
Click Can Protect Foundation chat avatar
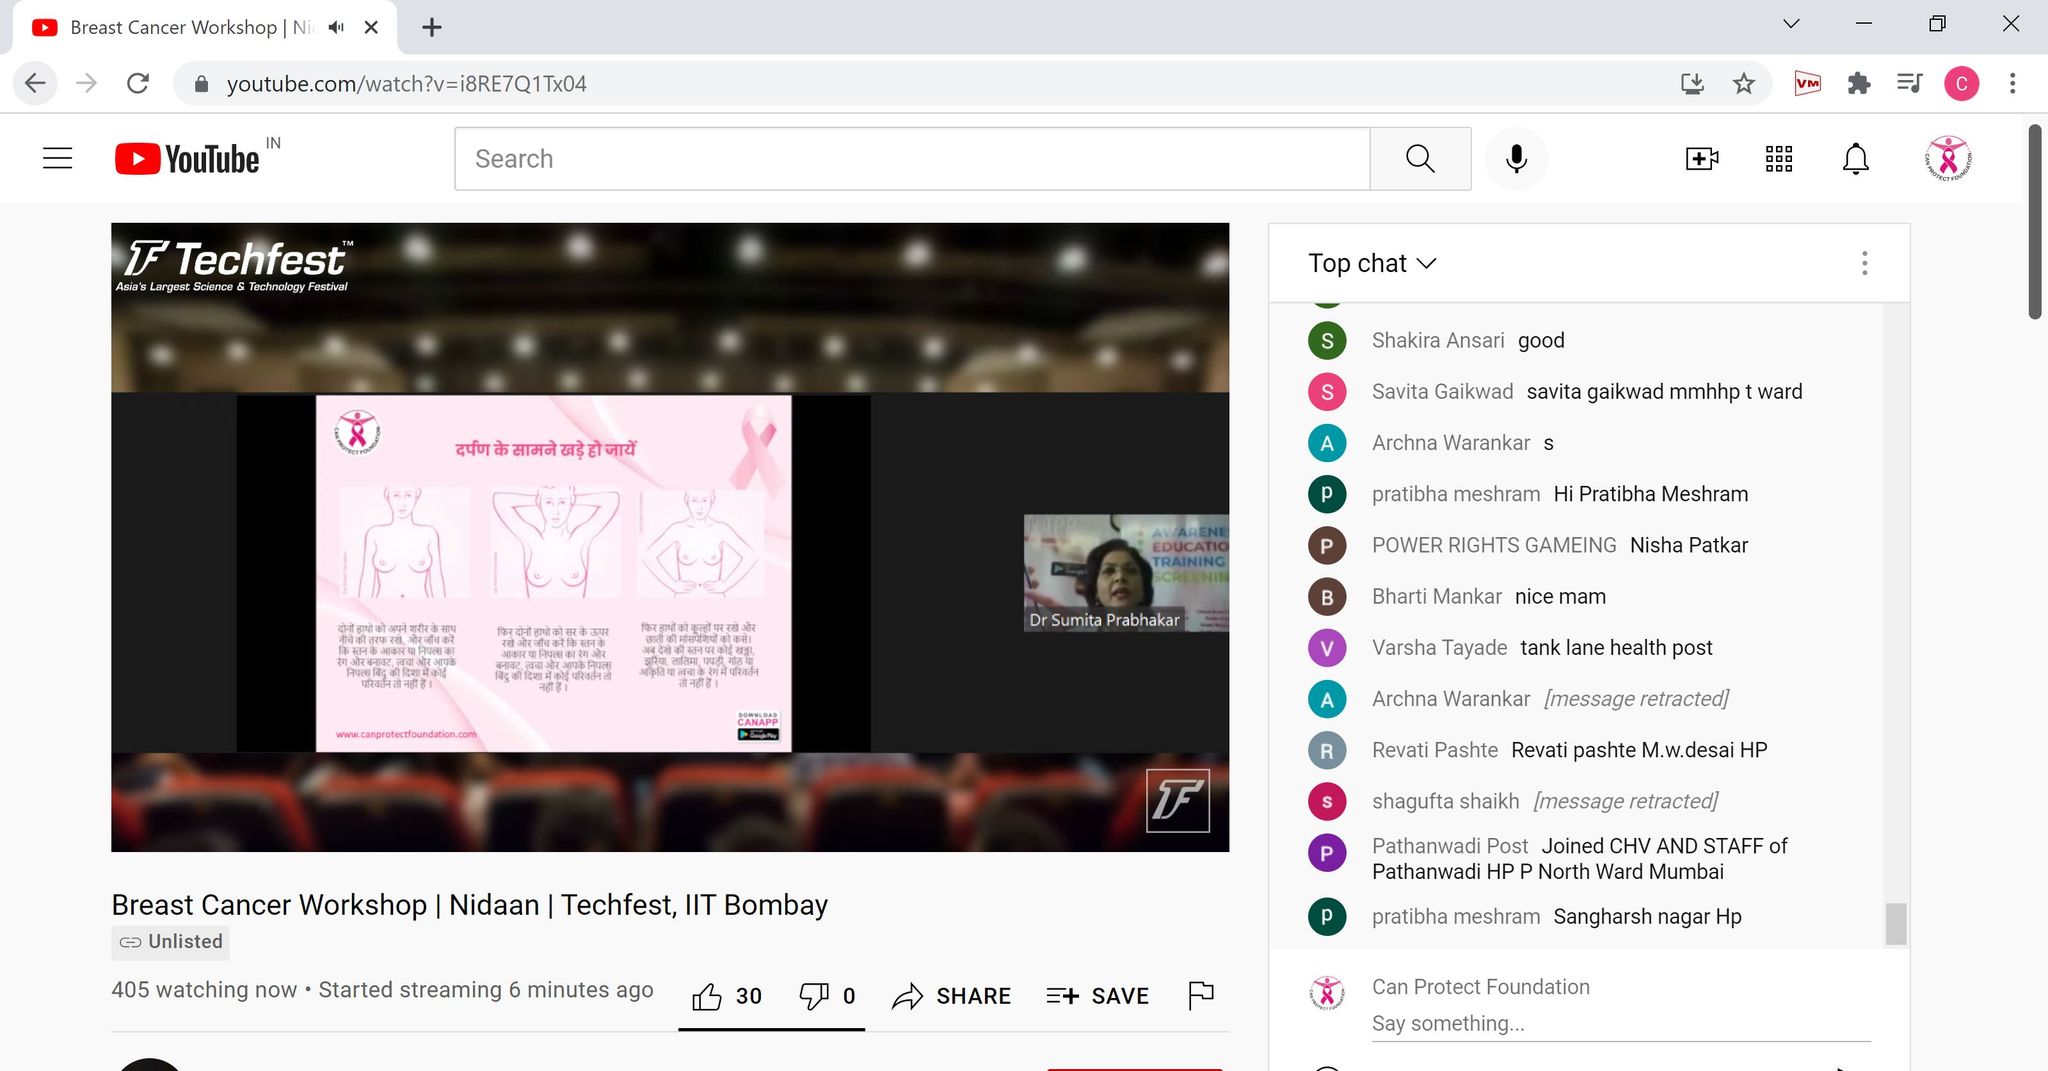coord(1327,992)
